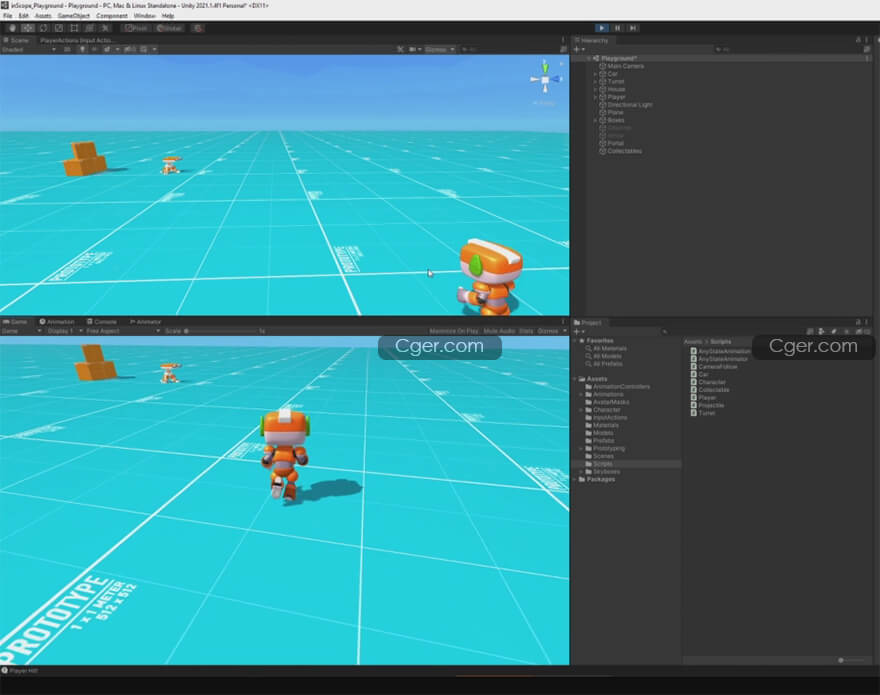
Task: Select the Move tool in the toolbar
Action: (27, 28)
